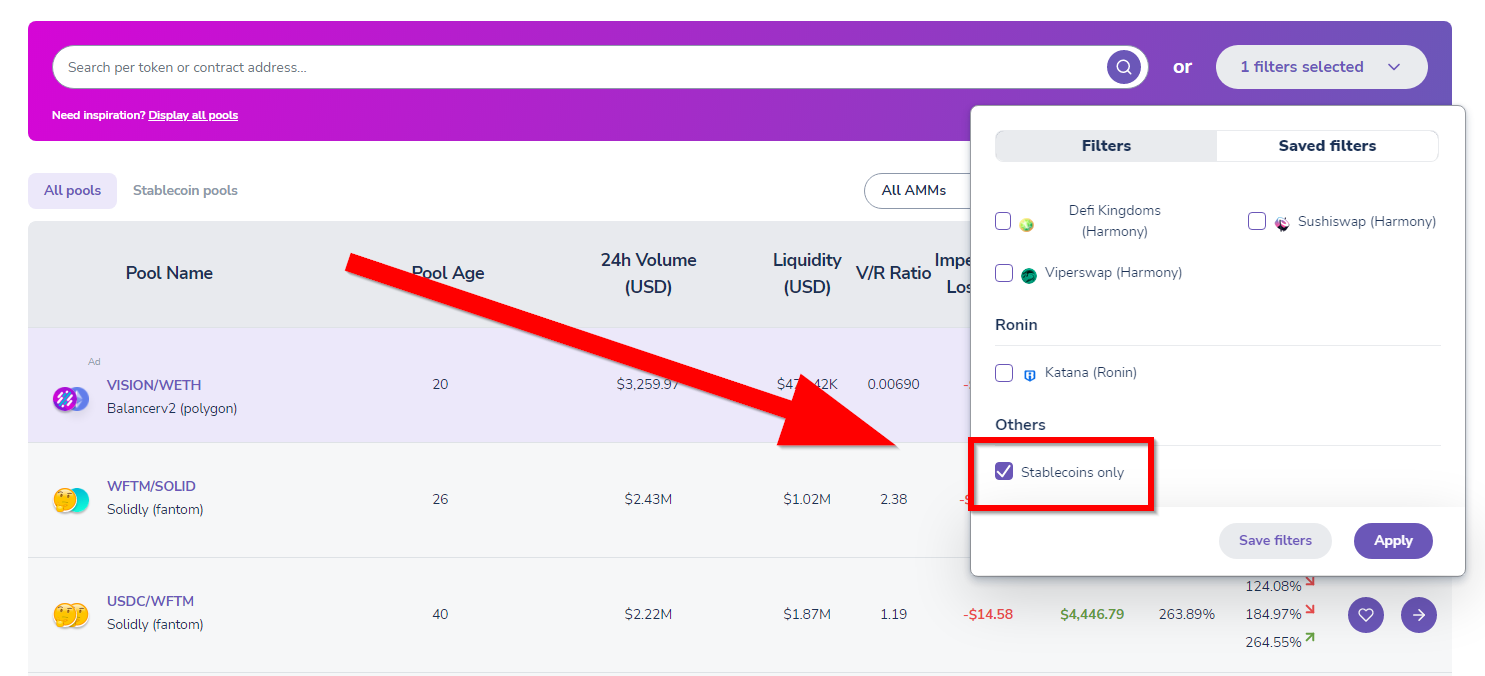Screen dimensions: 1485x676
Task: Sort by V/R Ratio column header
Action: click(x=893, y=273)
